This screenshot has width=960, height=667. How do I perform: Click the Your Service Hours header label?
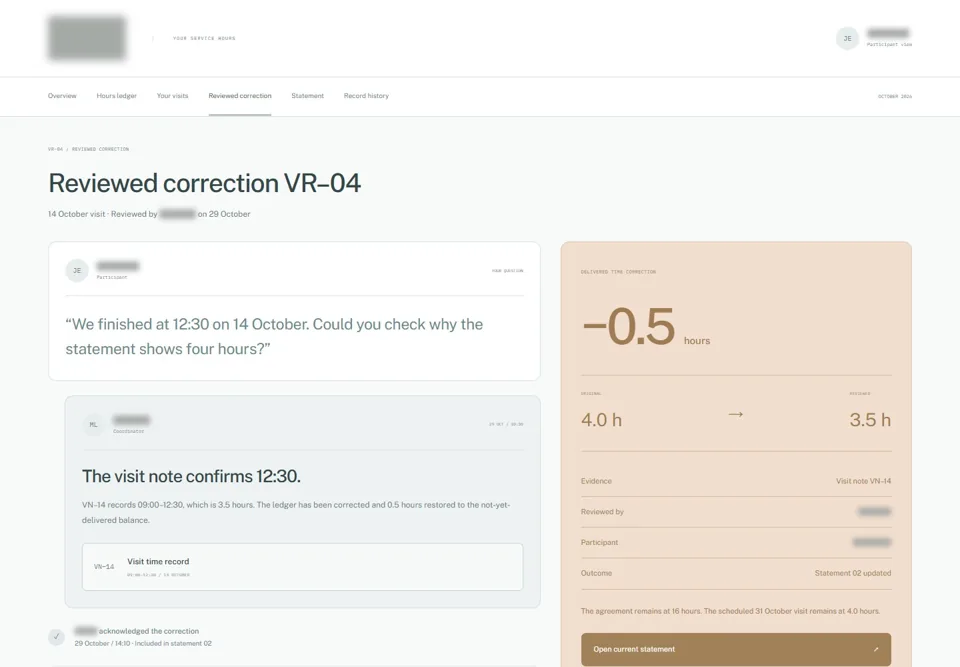pos(204,38)
